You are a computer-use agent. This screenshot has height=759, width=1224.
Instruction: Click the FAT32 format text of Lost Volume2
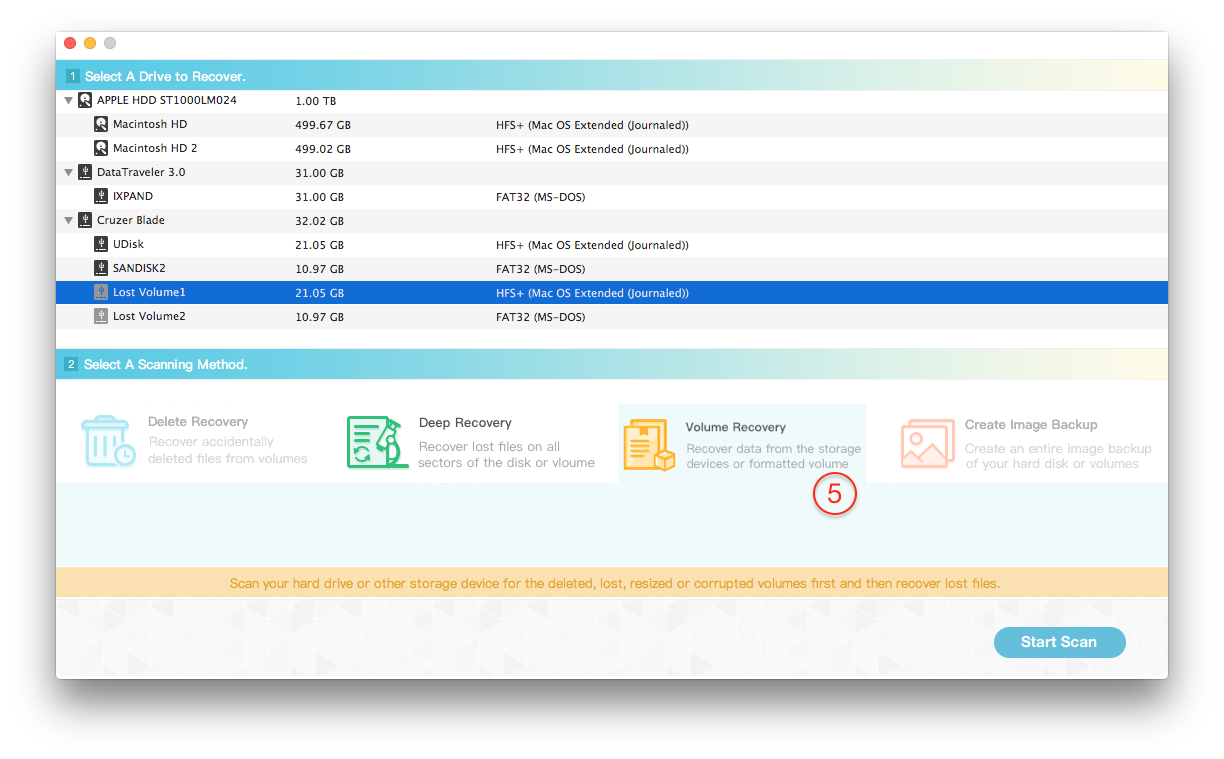pyautogui.click(x=540, y=317)
